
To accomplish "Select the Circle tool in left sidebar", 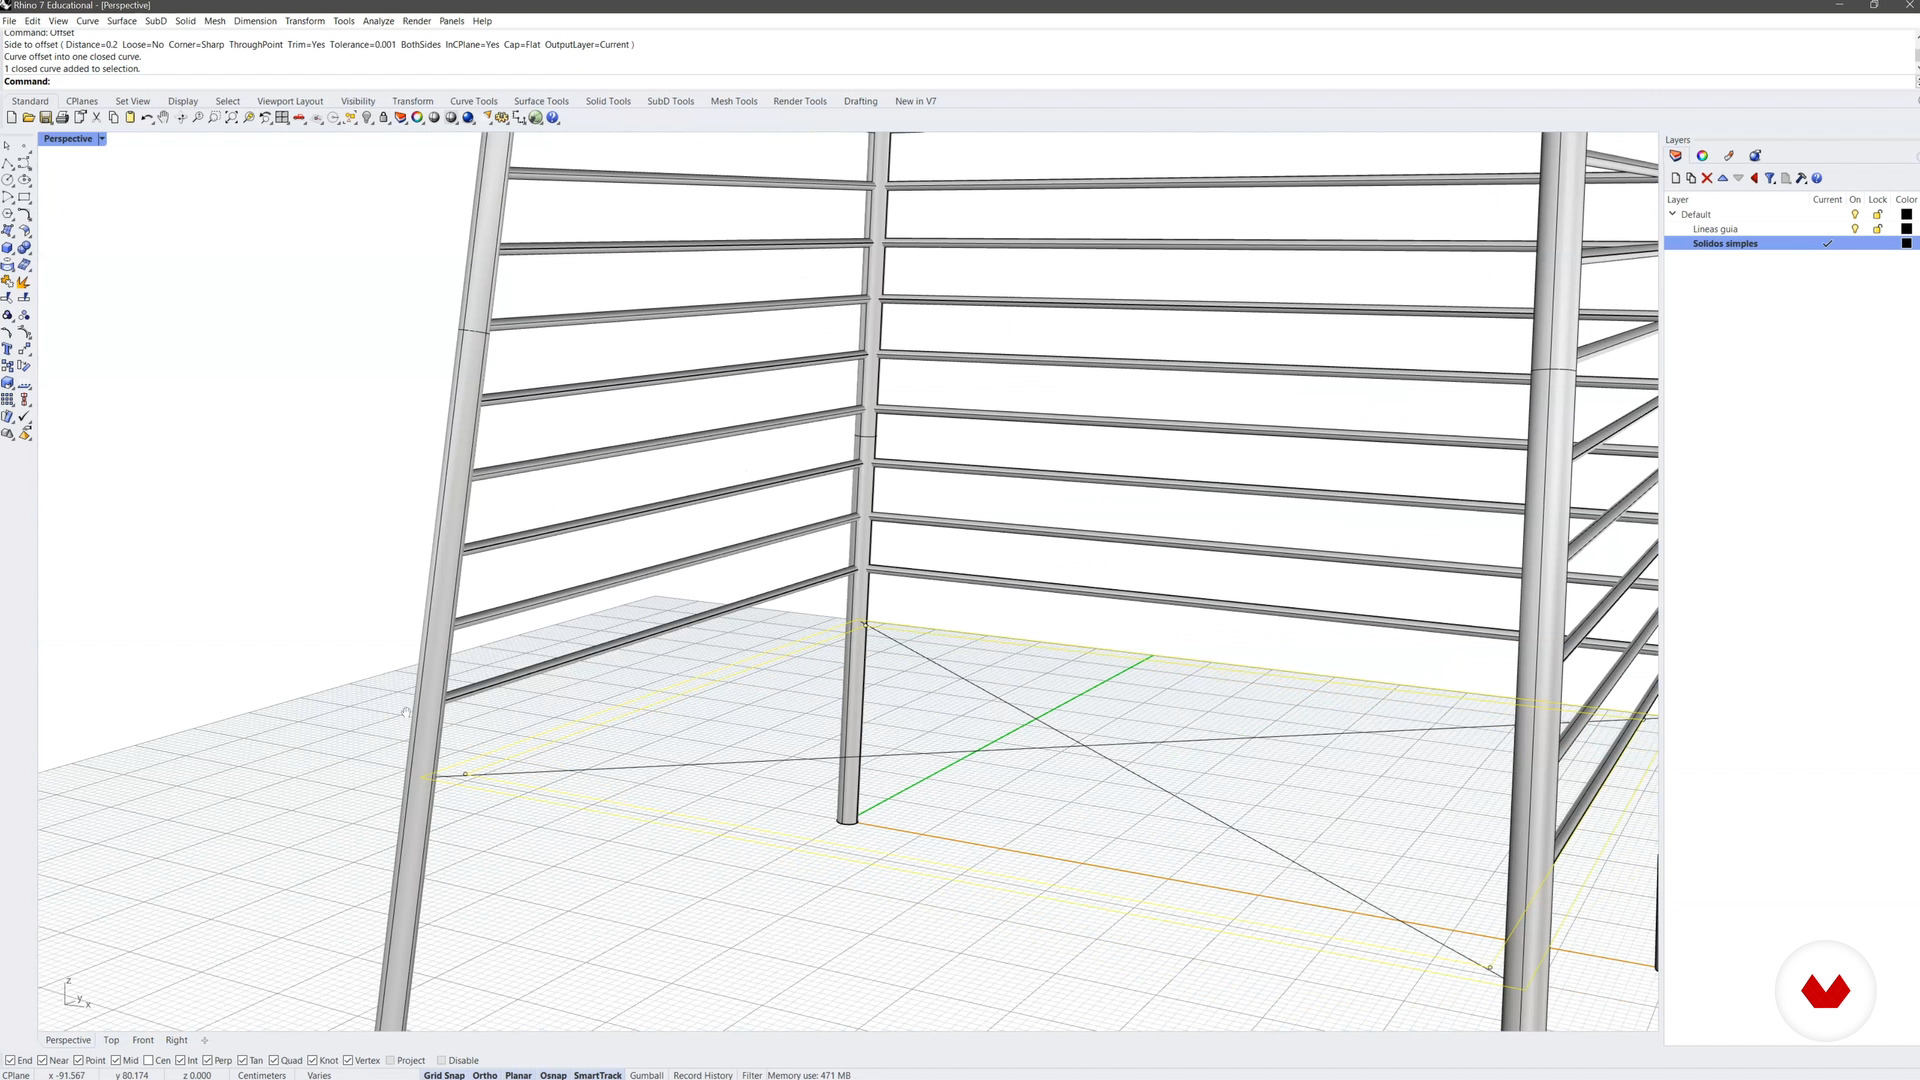I will pyautogui.click(x=7, y=180).
